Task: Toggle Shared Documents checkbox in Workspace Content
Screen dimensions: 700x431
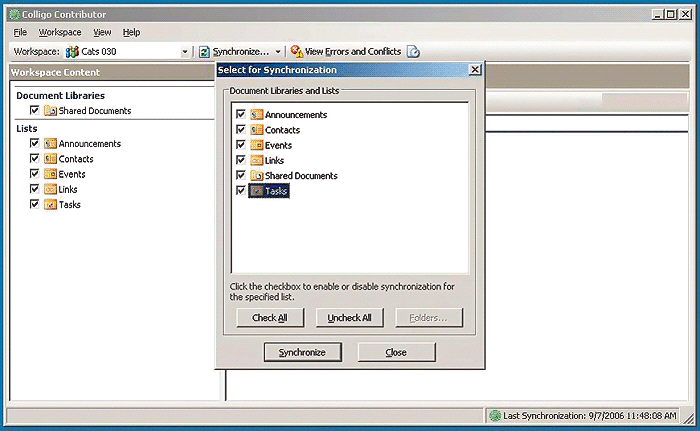Action: [x=34, y=110]
